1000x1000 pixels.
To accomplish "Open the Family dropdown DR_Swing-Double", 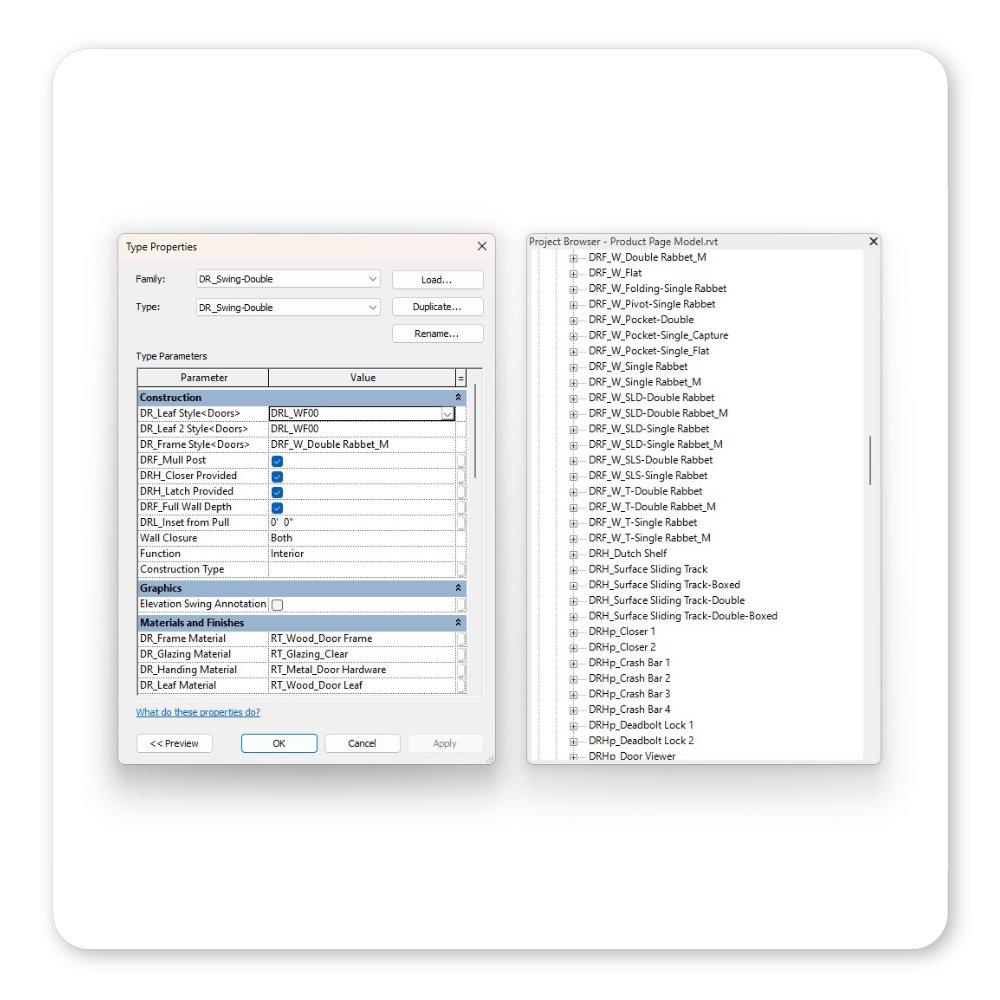I will (288, 279).
